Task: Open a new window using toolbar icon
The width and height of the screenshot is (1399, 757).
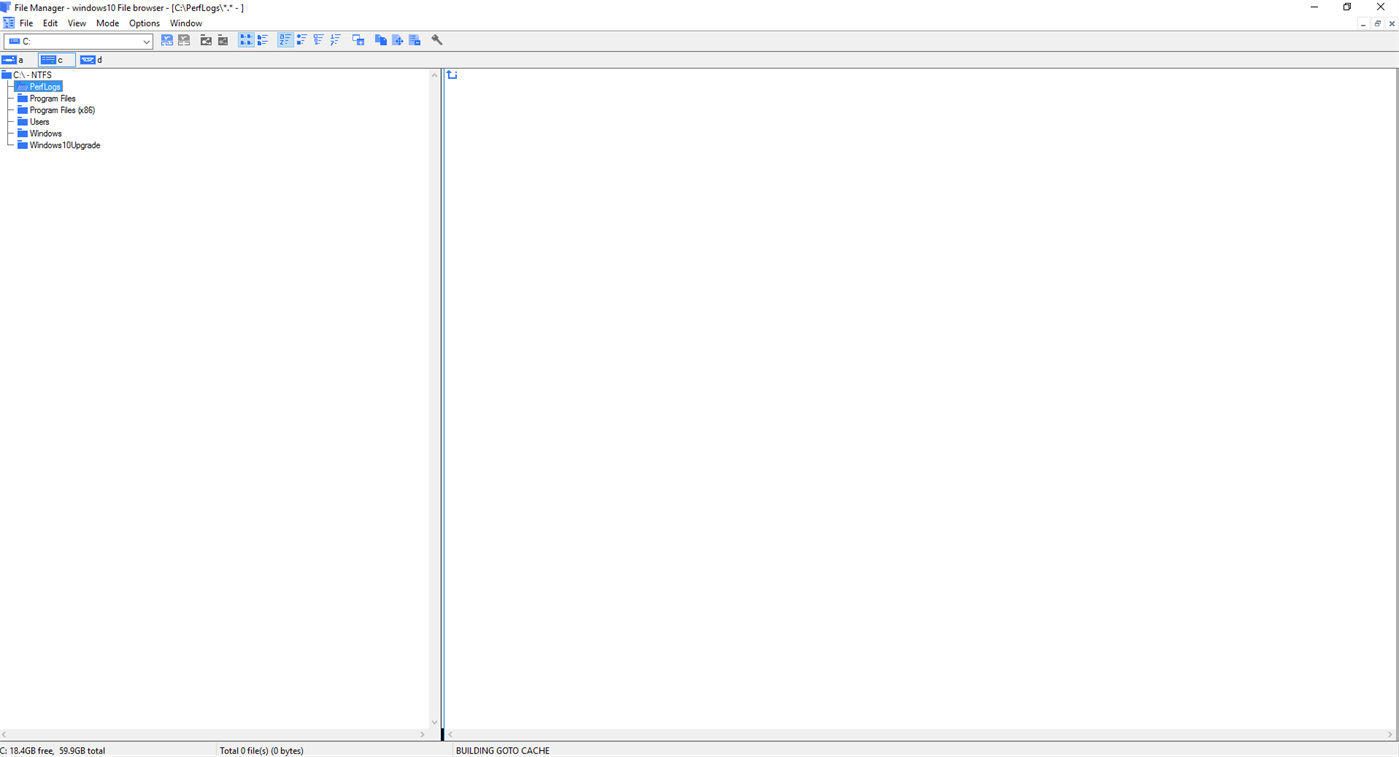Action: [x=358, y=40]
